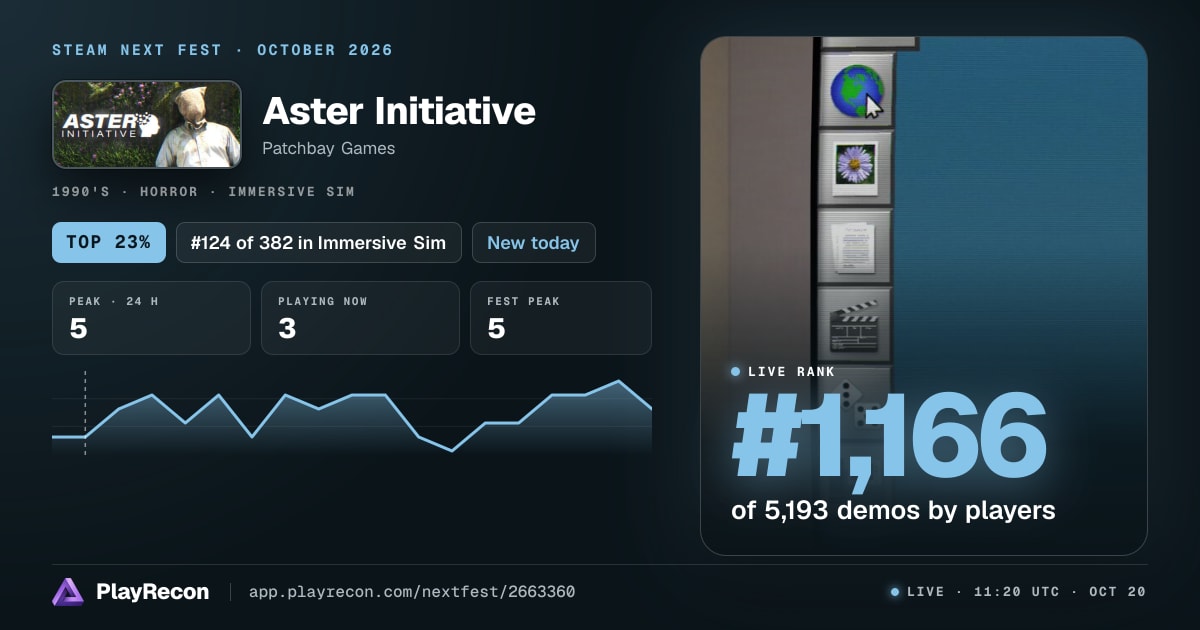Click the clapperboard icon in the screenshot
This screenshot has width=1200, height=630.
854,325
